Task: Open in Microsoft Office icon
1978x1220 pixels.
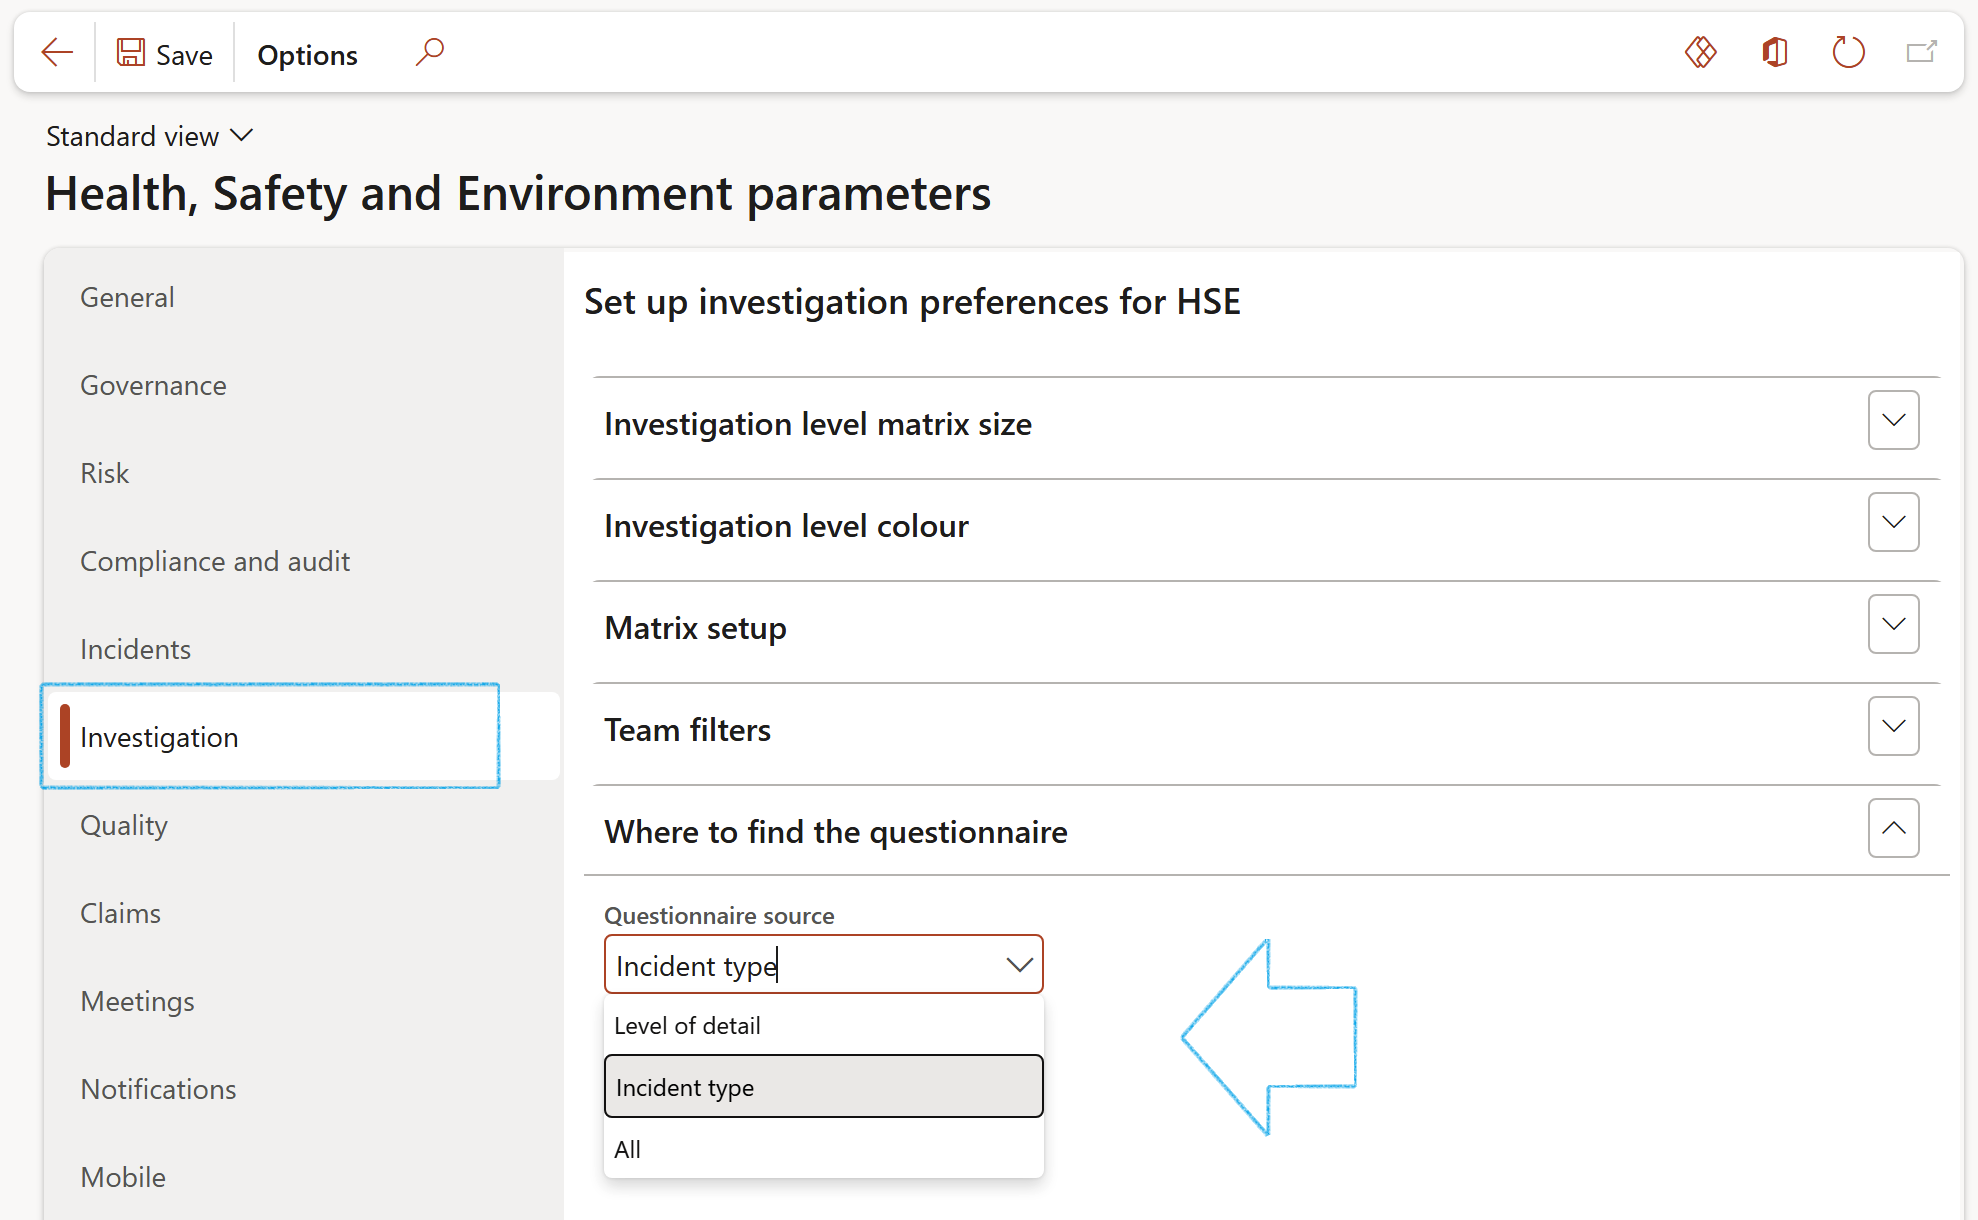Action: (x=1774, y=52)
